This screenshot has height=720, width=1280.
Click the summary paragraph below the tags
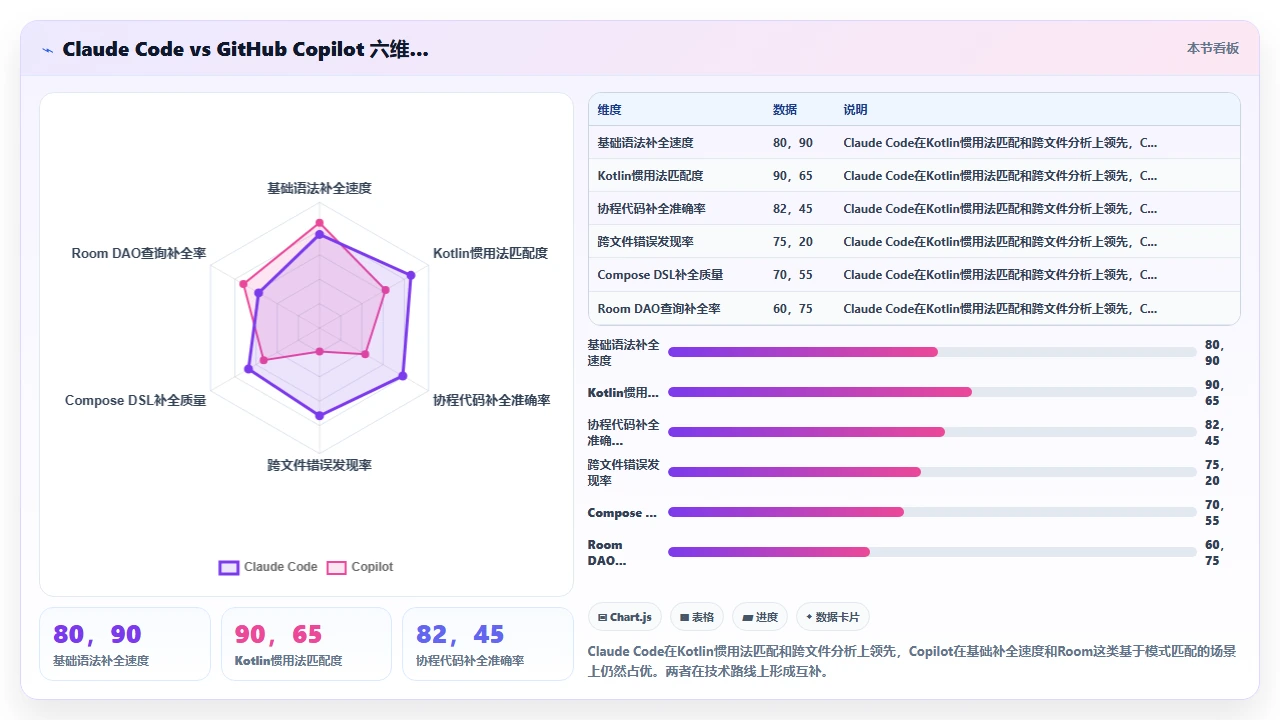(912, 661)
